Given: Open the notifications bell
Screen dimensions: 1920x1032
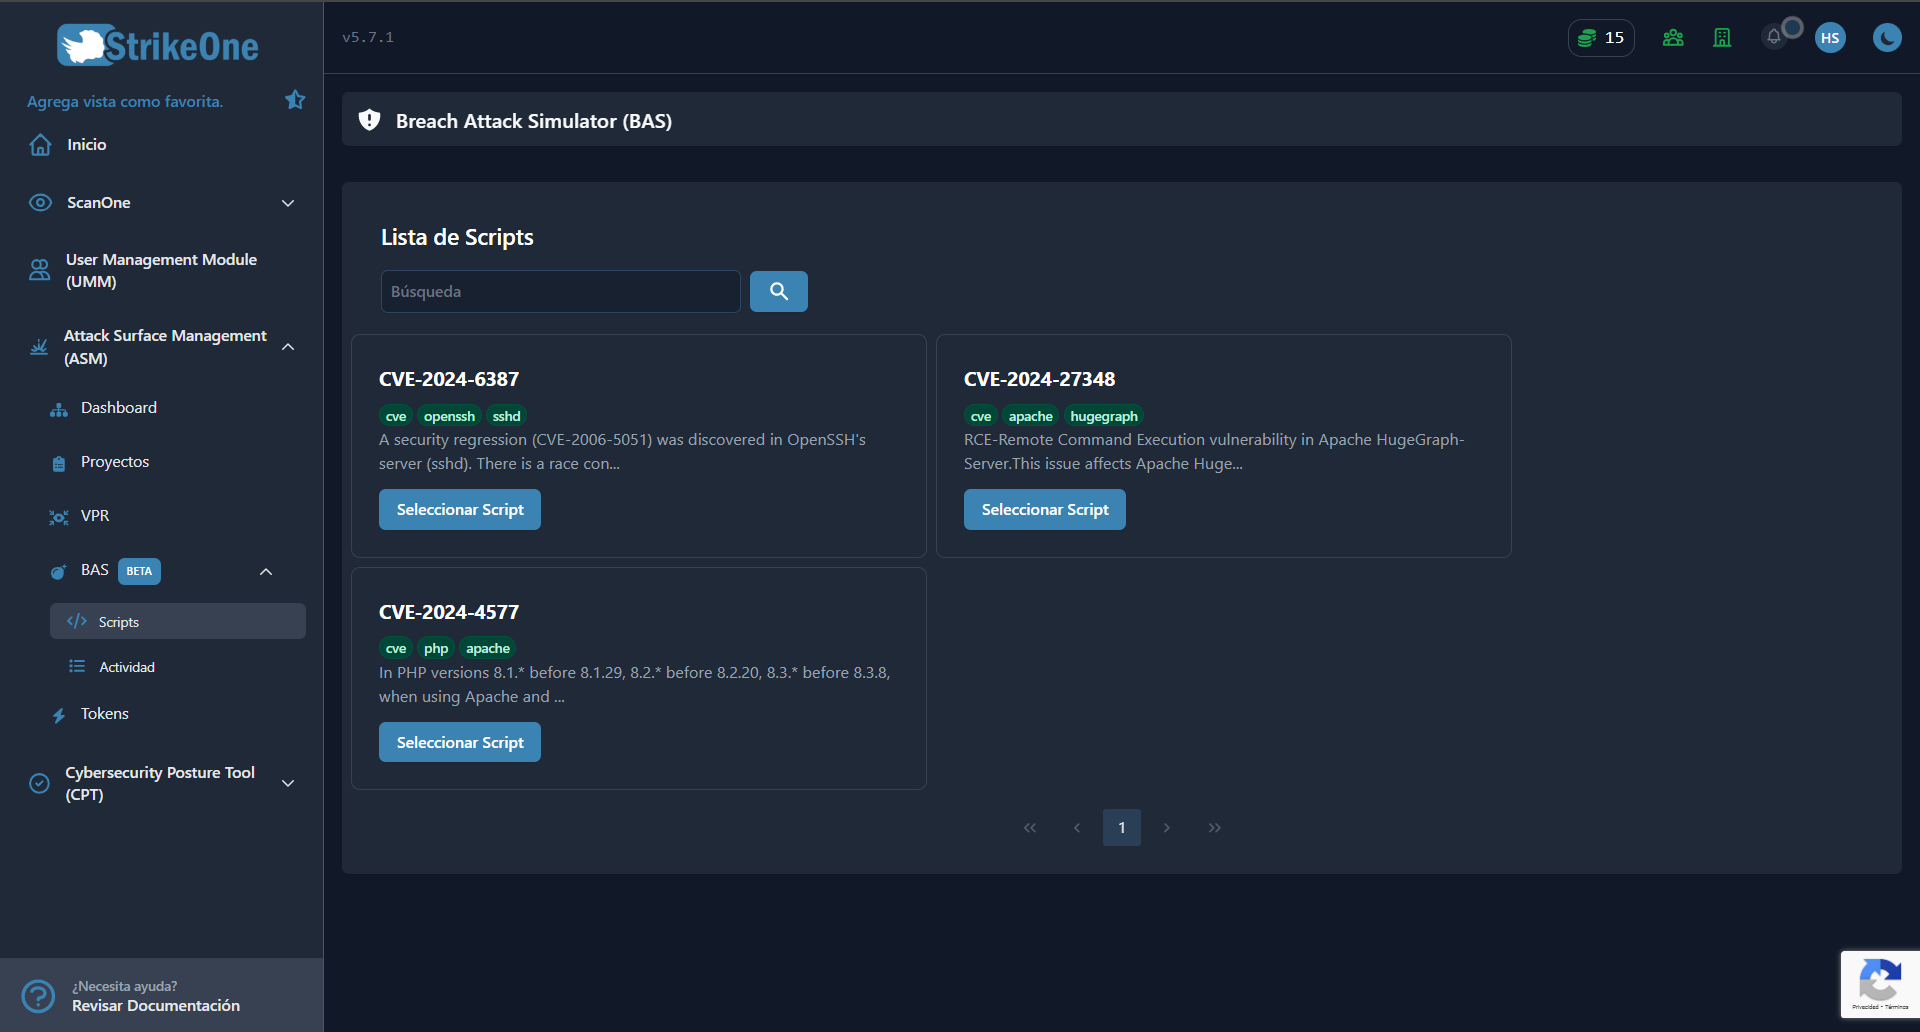Looking at the screenshot, I should point(1774,37).
